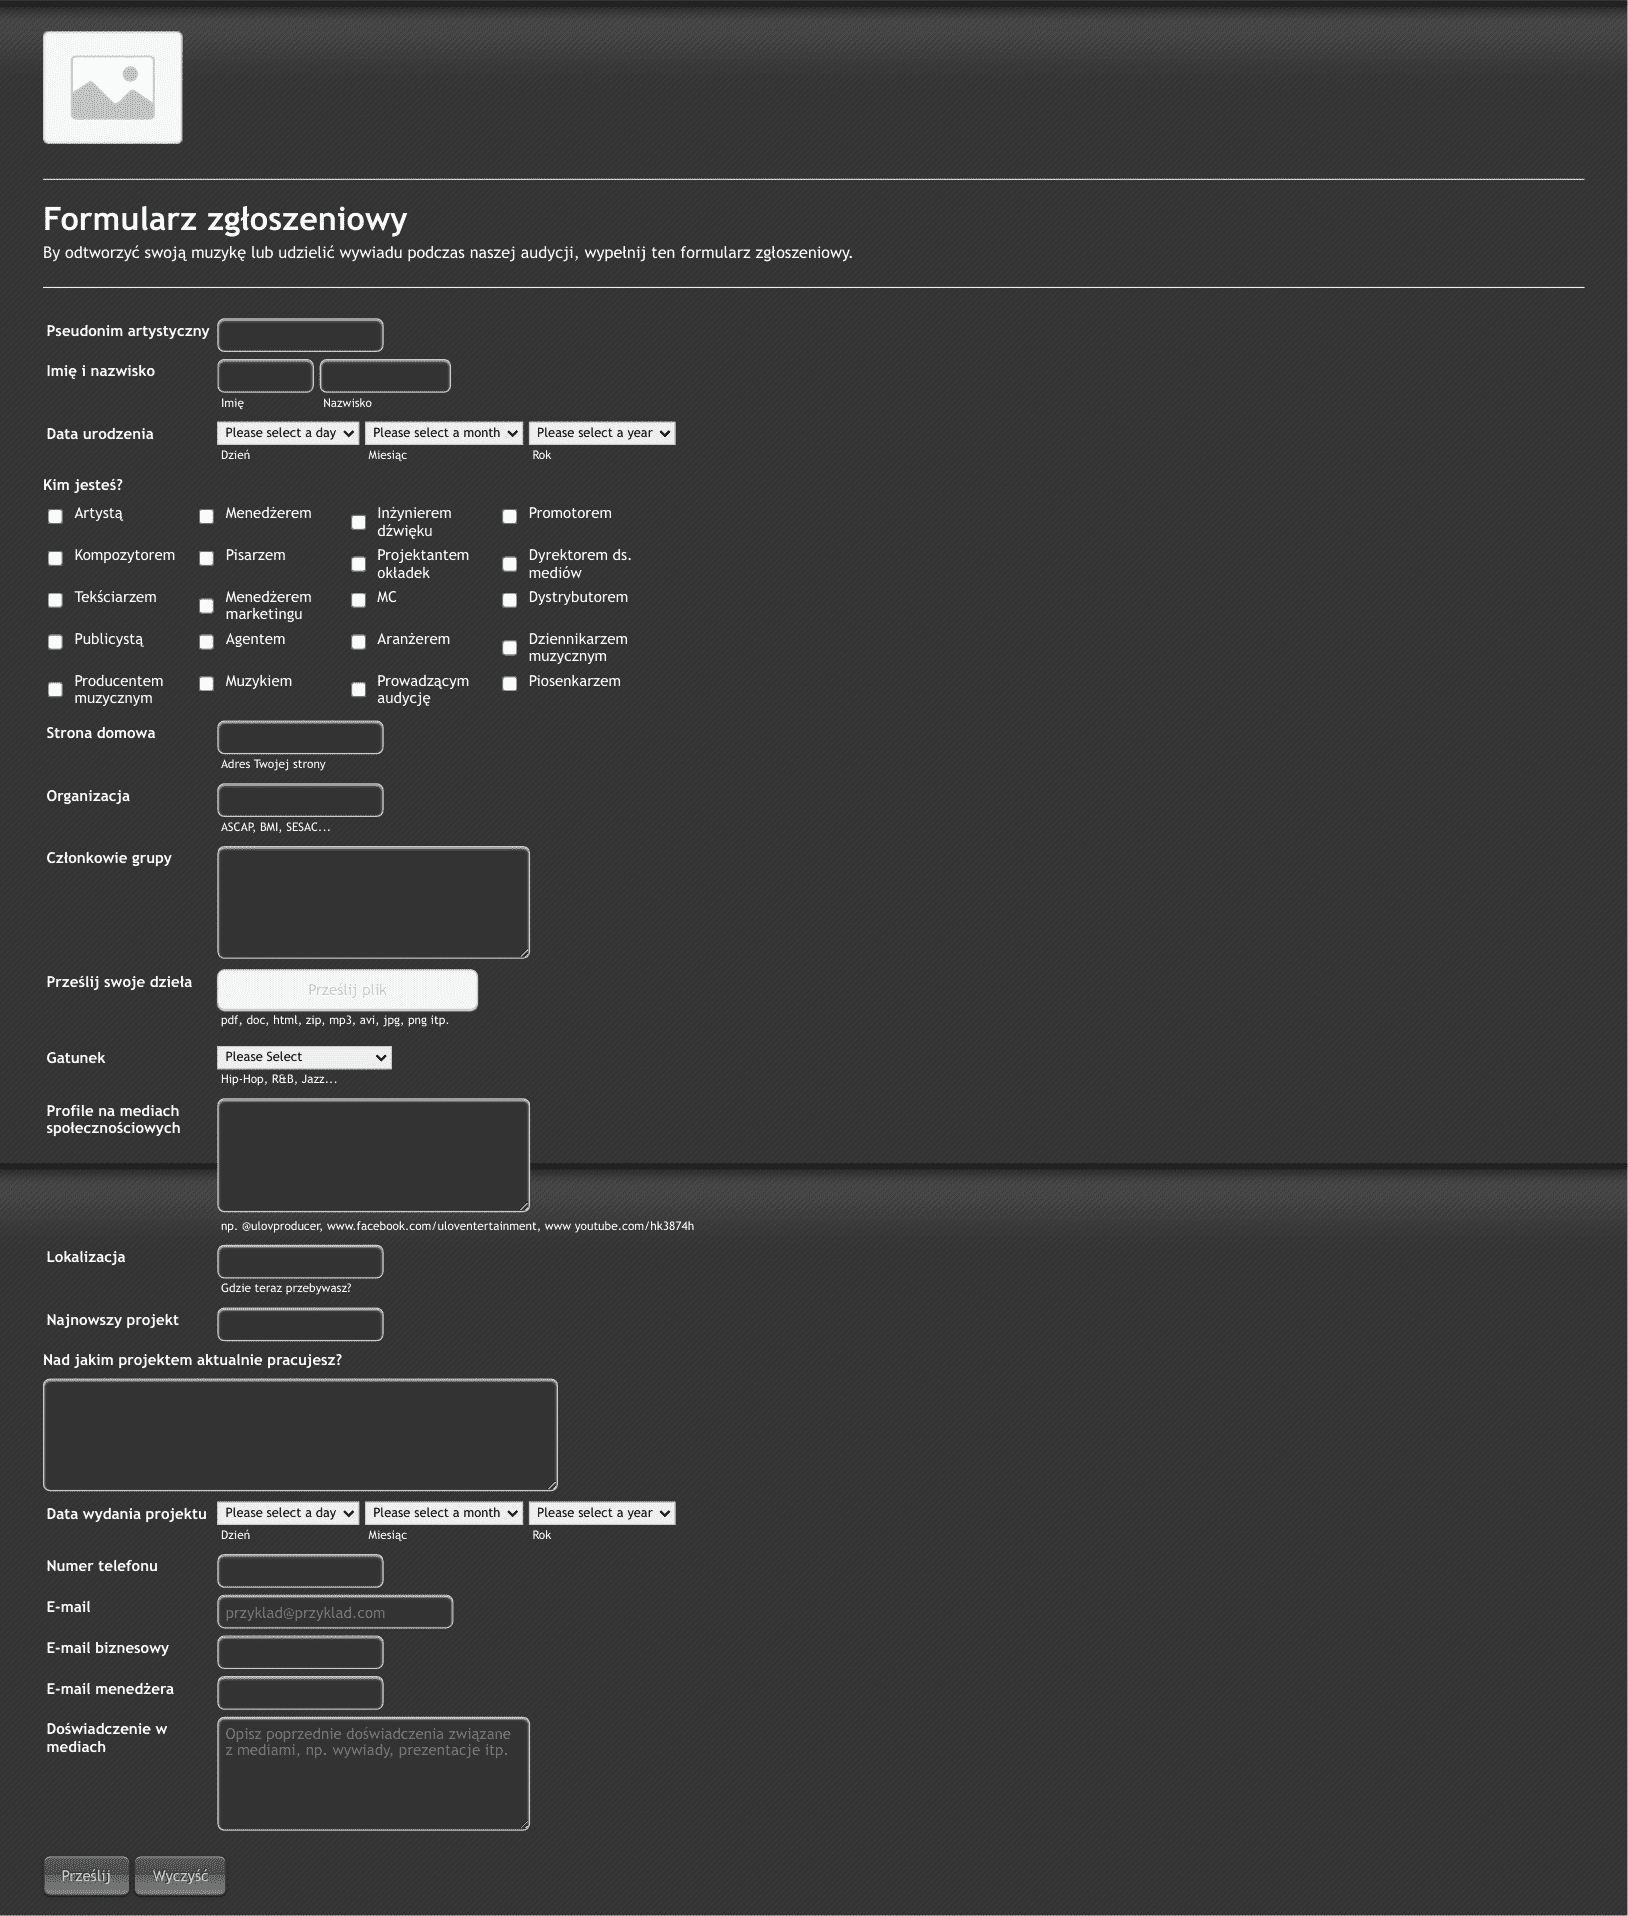Image resolution: width=1628 pixels, height=1916 pixels.
Task: Click the Imię first name field
Action: tap(265, 376)
